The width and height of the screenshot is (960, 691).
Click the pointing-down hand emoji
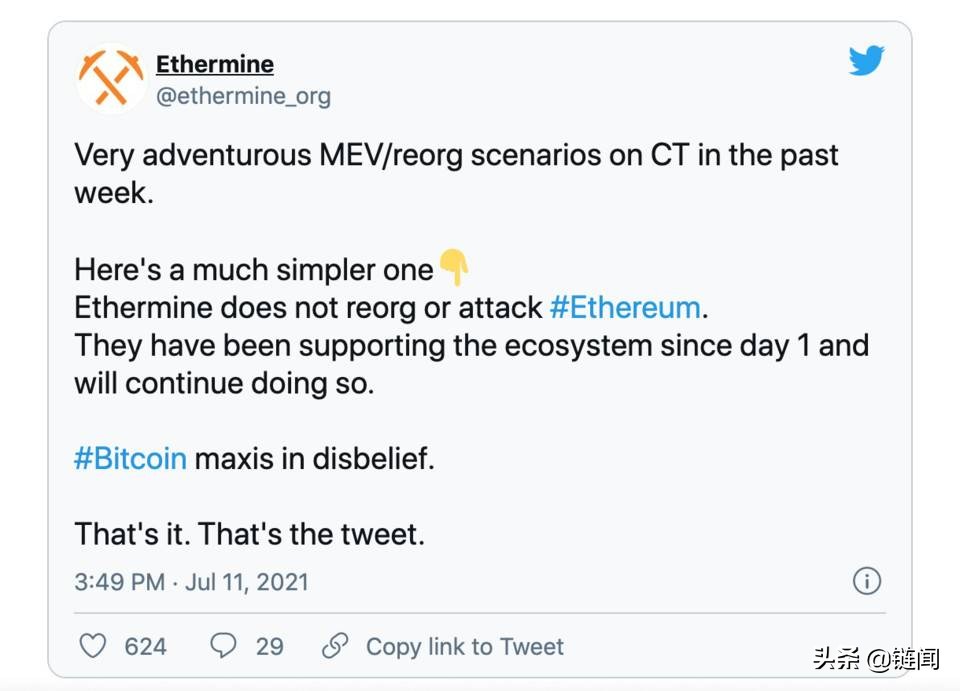click(x=454, y=269)
